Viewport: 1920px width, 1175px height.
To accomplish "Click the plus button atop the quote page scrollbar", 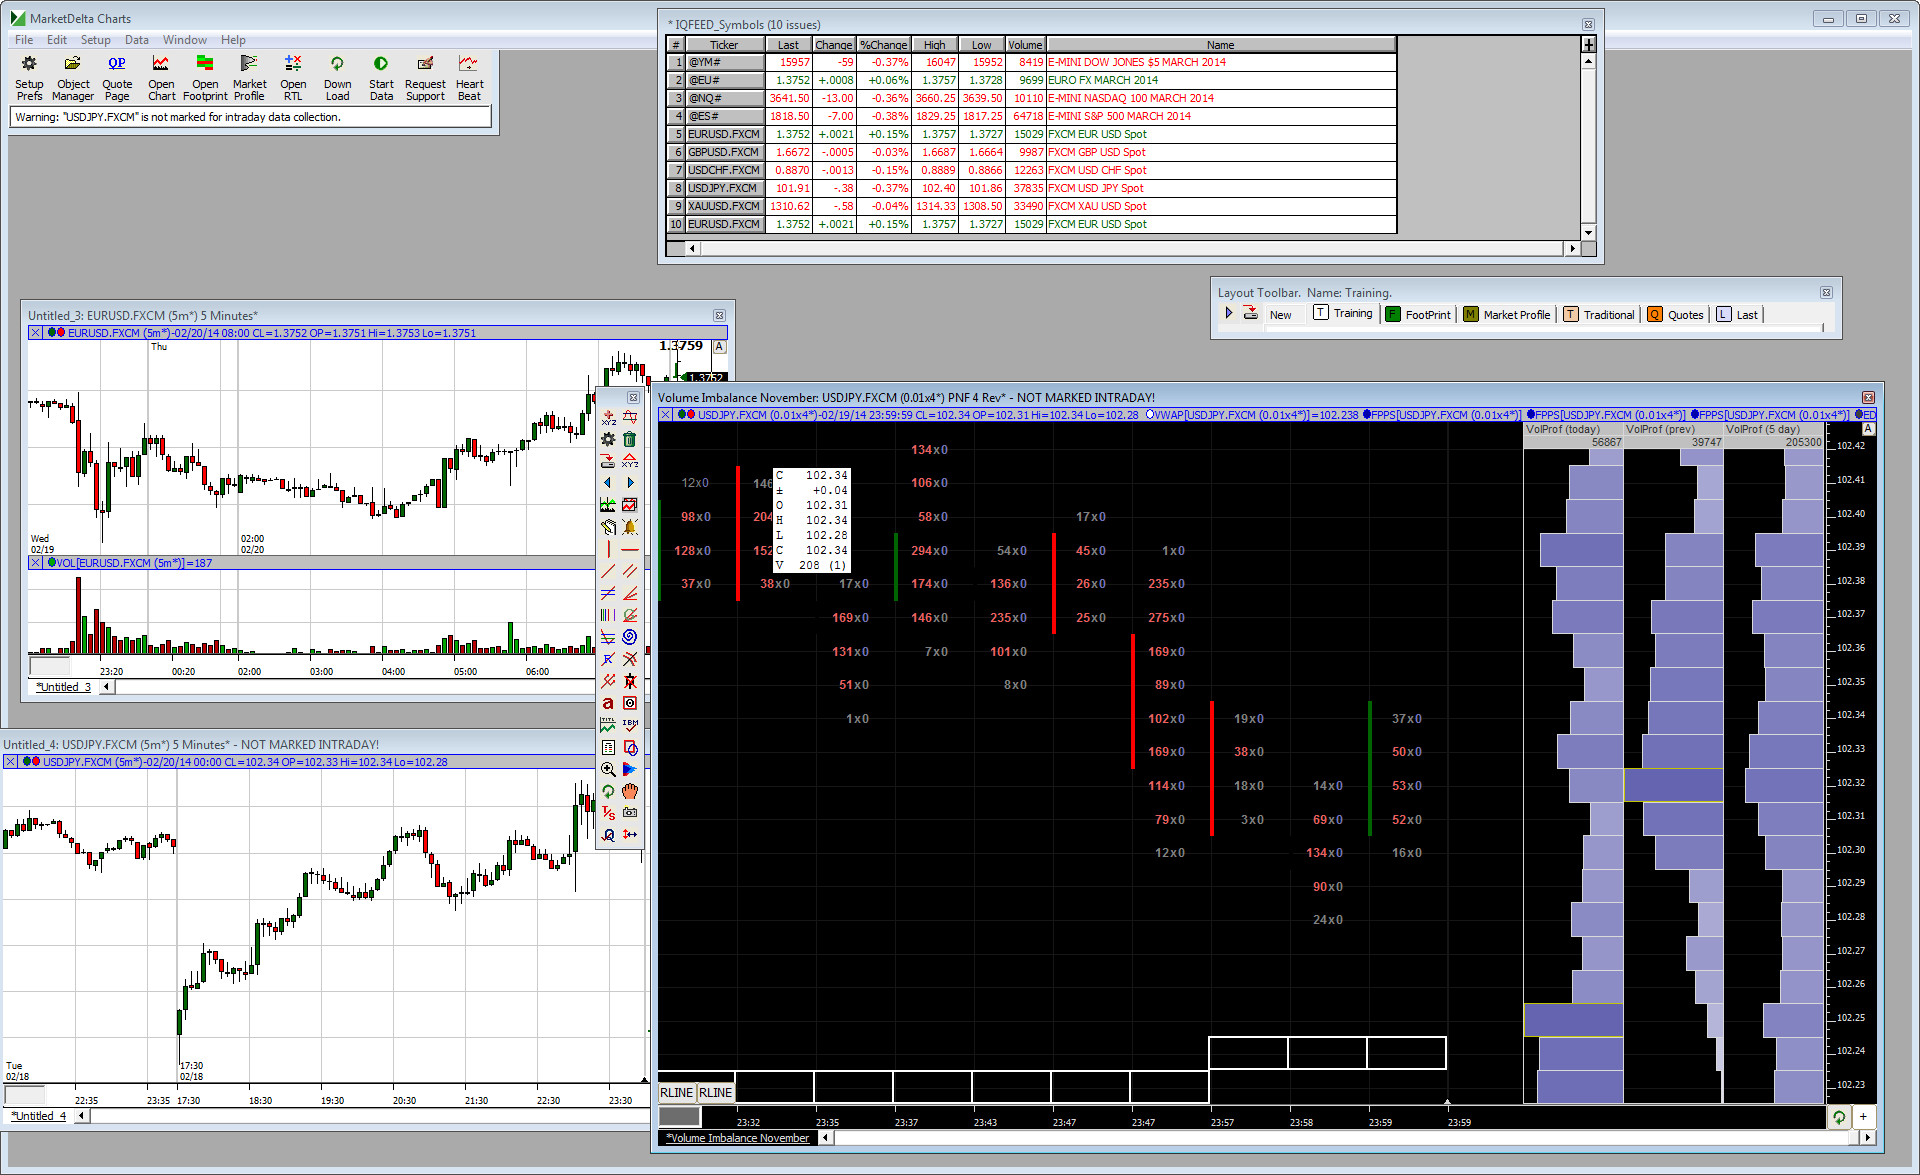I will point(1588,45).
